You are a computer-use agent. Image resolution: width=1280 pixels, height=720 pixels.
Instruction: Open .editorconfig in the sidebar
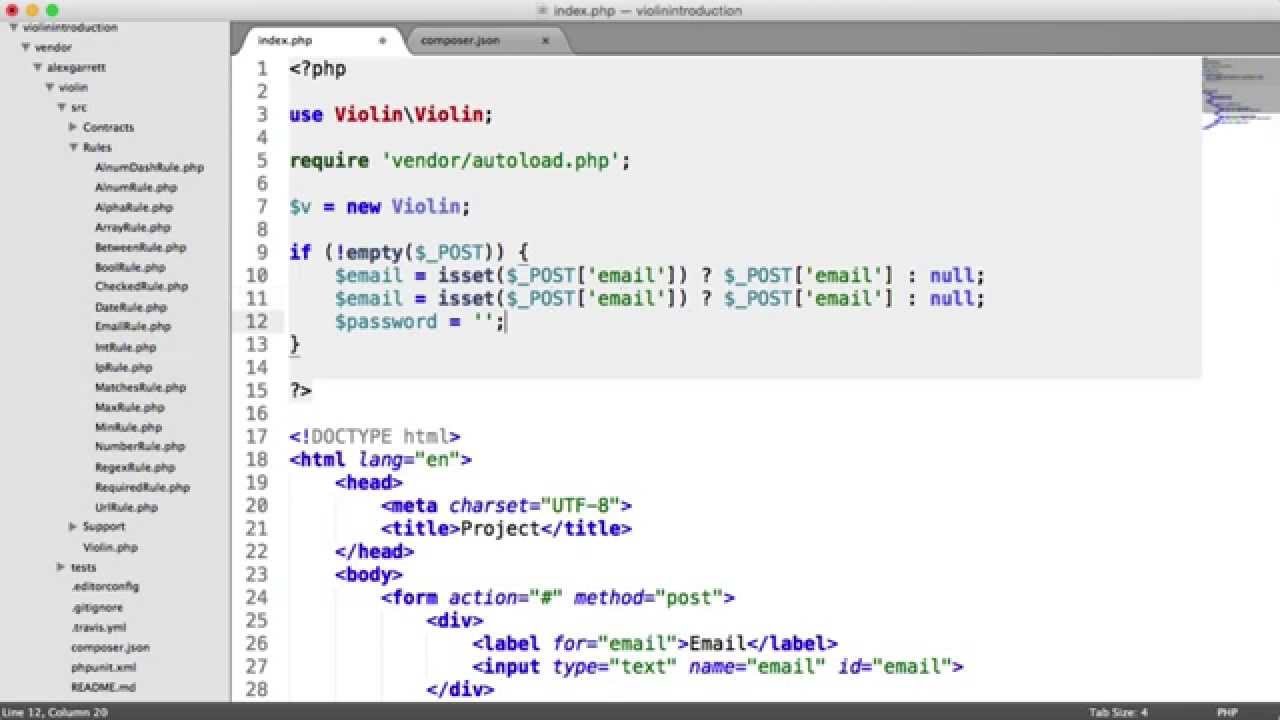[x=105, y=587]
